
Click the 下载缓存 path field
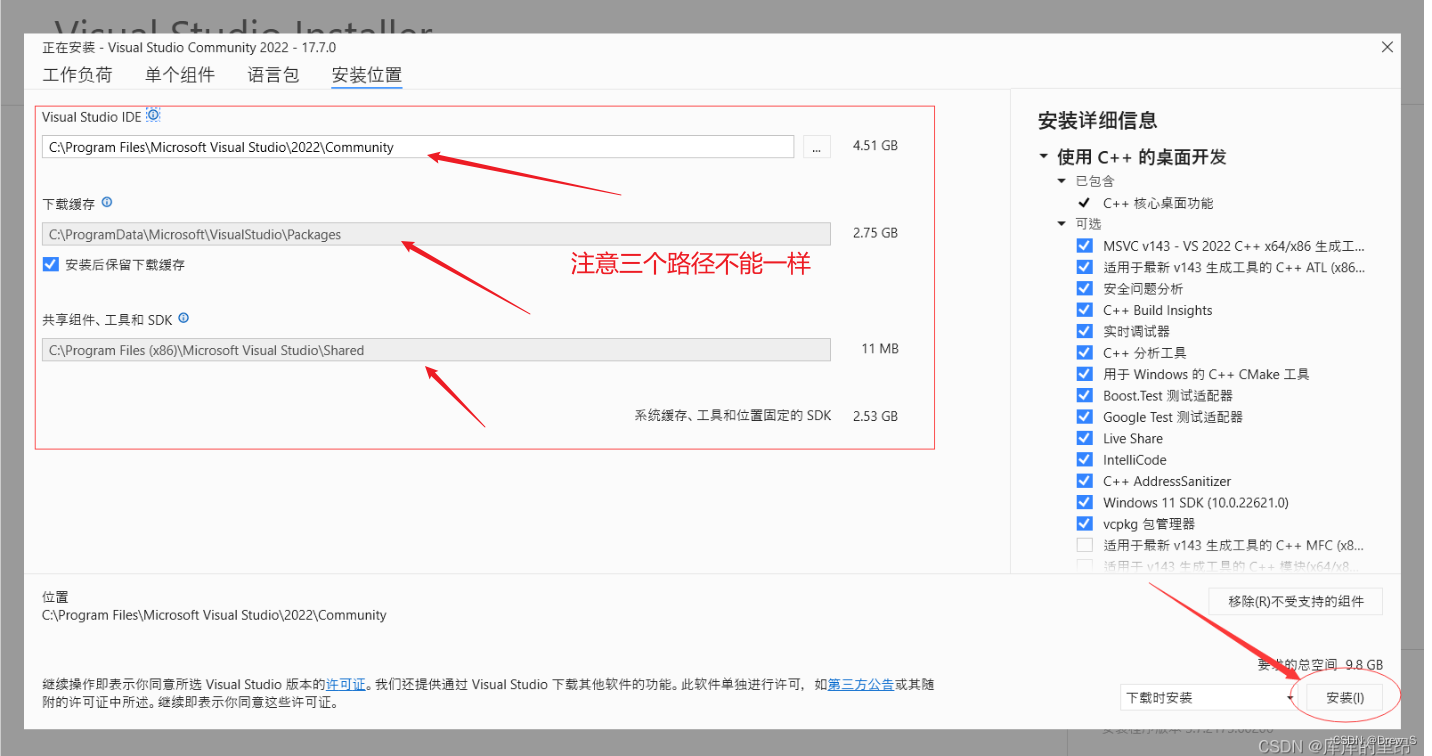(x=436, y=234)
